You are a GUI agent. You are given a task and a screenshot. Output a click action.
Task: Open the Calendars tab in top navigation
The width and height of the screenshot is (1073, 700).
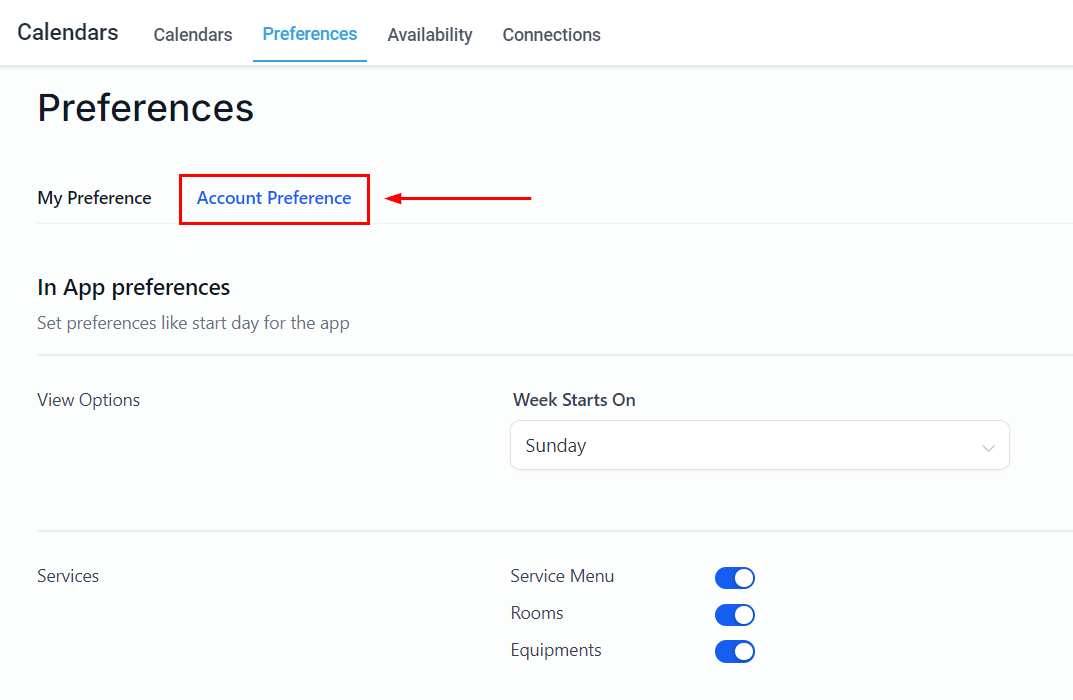[193, 35]
